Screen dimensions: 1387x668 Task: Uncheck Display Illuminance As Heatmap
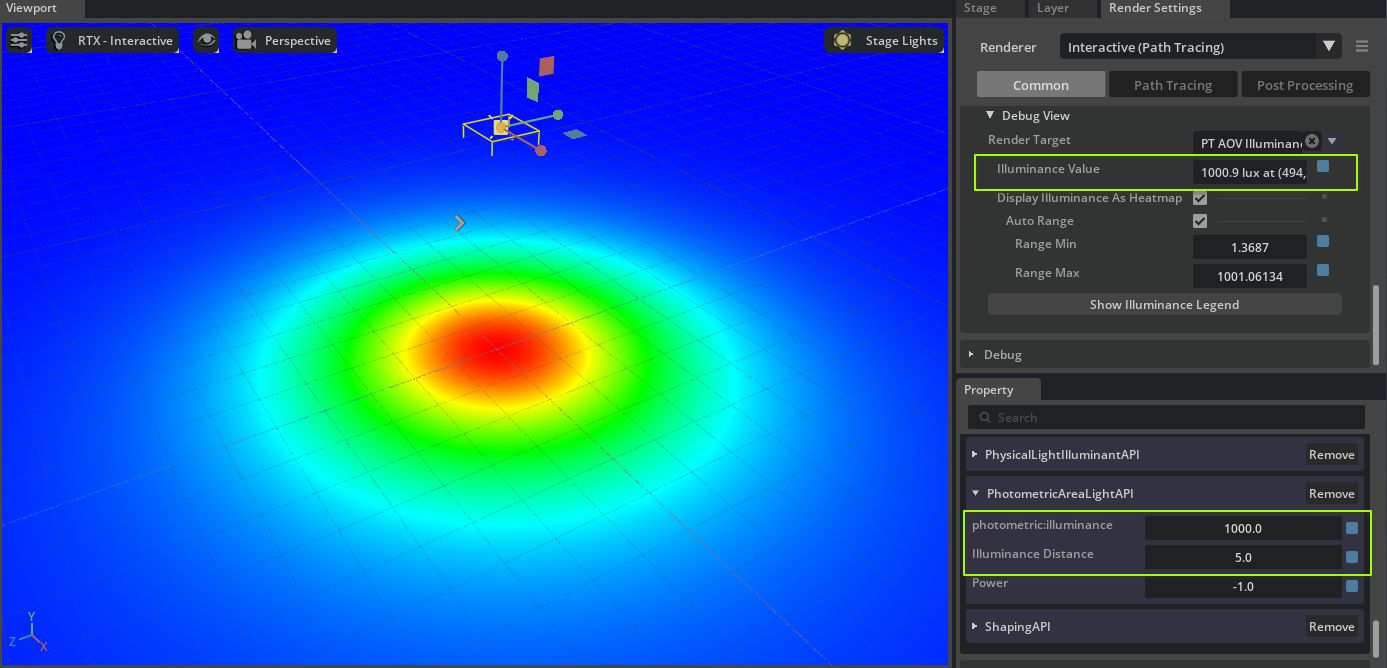tap(1200, 198)
